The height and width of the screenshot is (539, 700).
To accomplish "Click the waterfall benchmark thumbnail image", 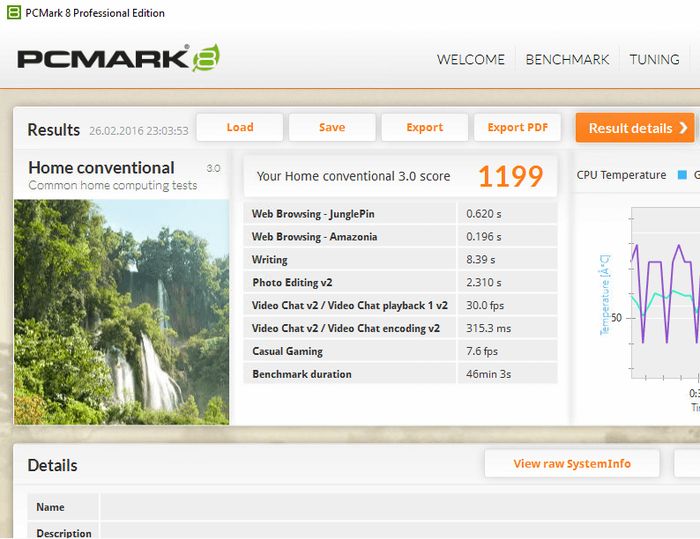I will click(x=121, y=312).
